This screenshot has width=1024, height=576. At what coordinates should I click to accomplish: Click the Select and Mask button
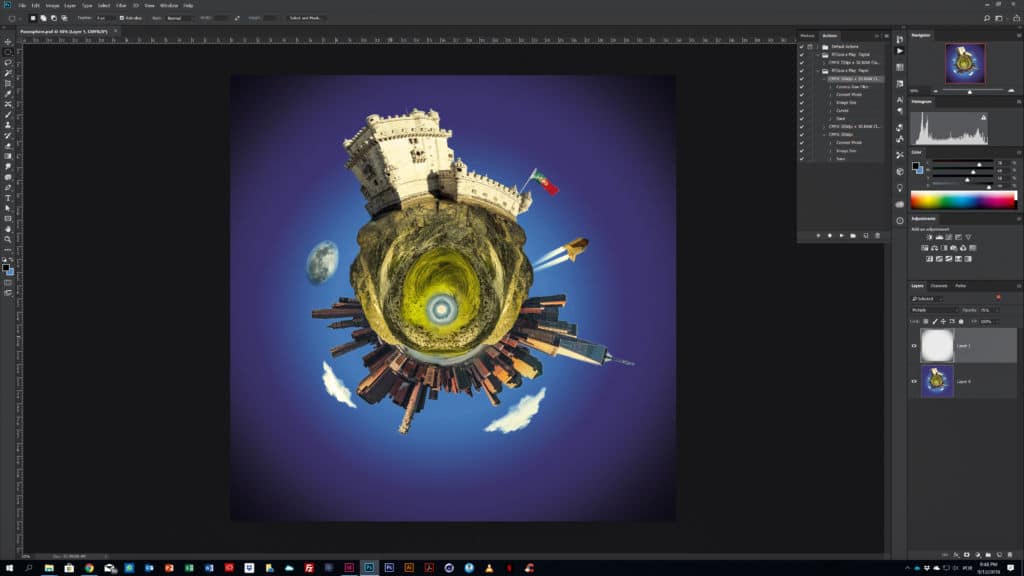click(307, 17)
